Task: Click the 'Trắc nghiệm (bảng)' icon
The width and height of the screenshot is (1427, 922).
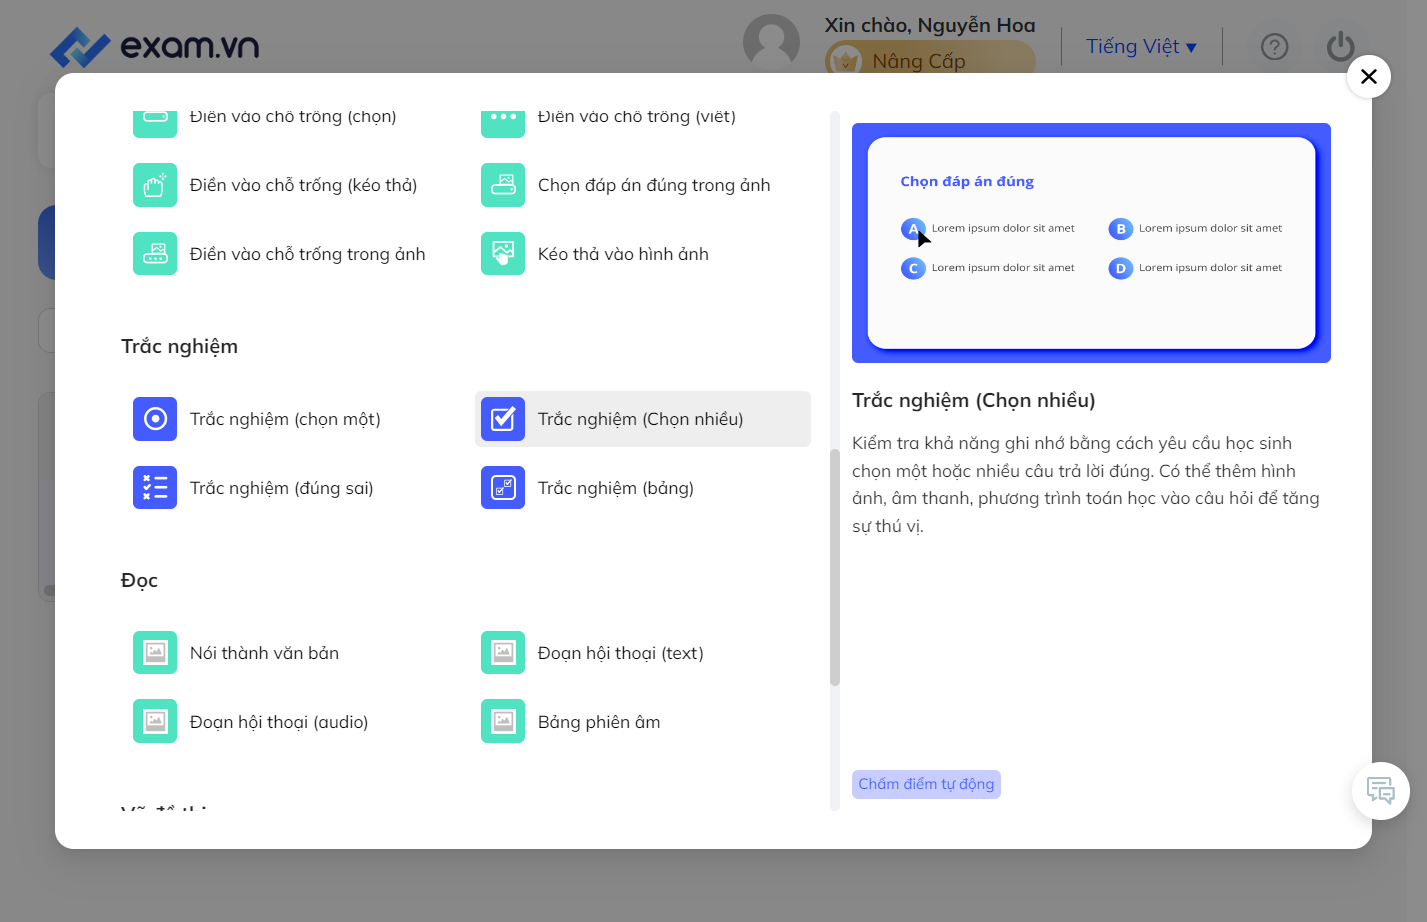Action: (x=503, y=488)
